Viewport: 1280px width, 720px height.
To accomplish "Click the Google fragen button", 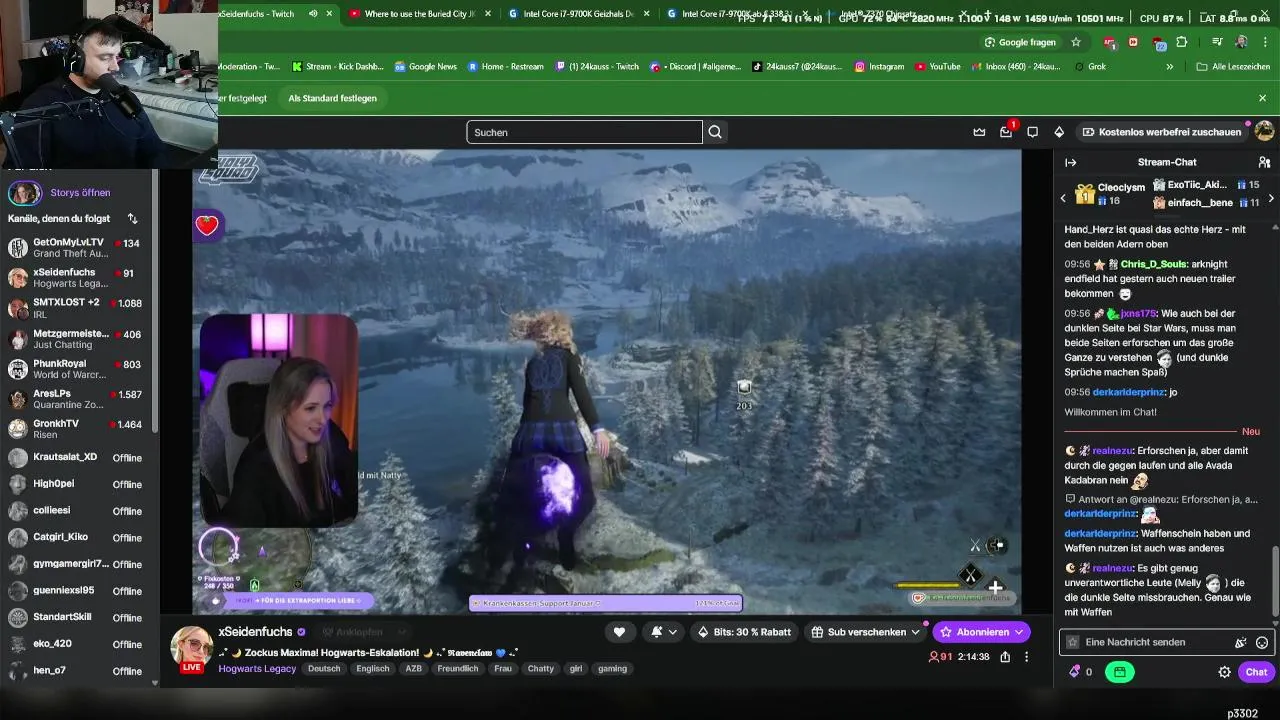I will tap(1020, 42).
